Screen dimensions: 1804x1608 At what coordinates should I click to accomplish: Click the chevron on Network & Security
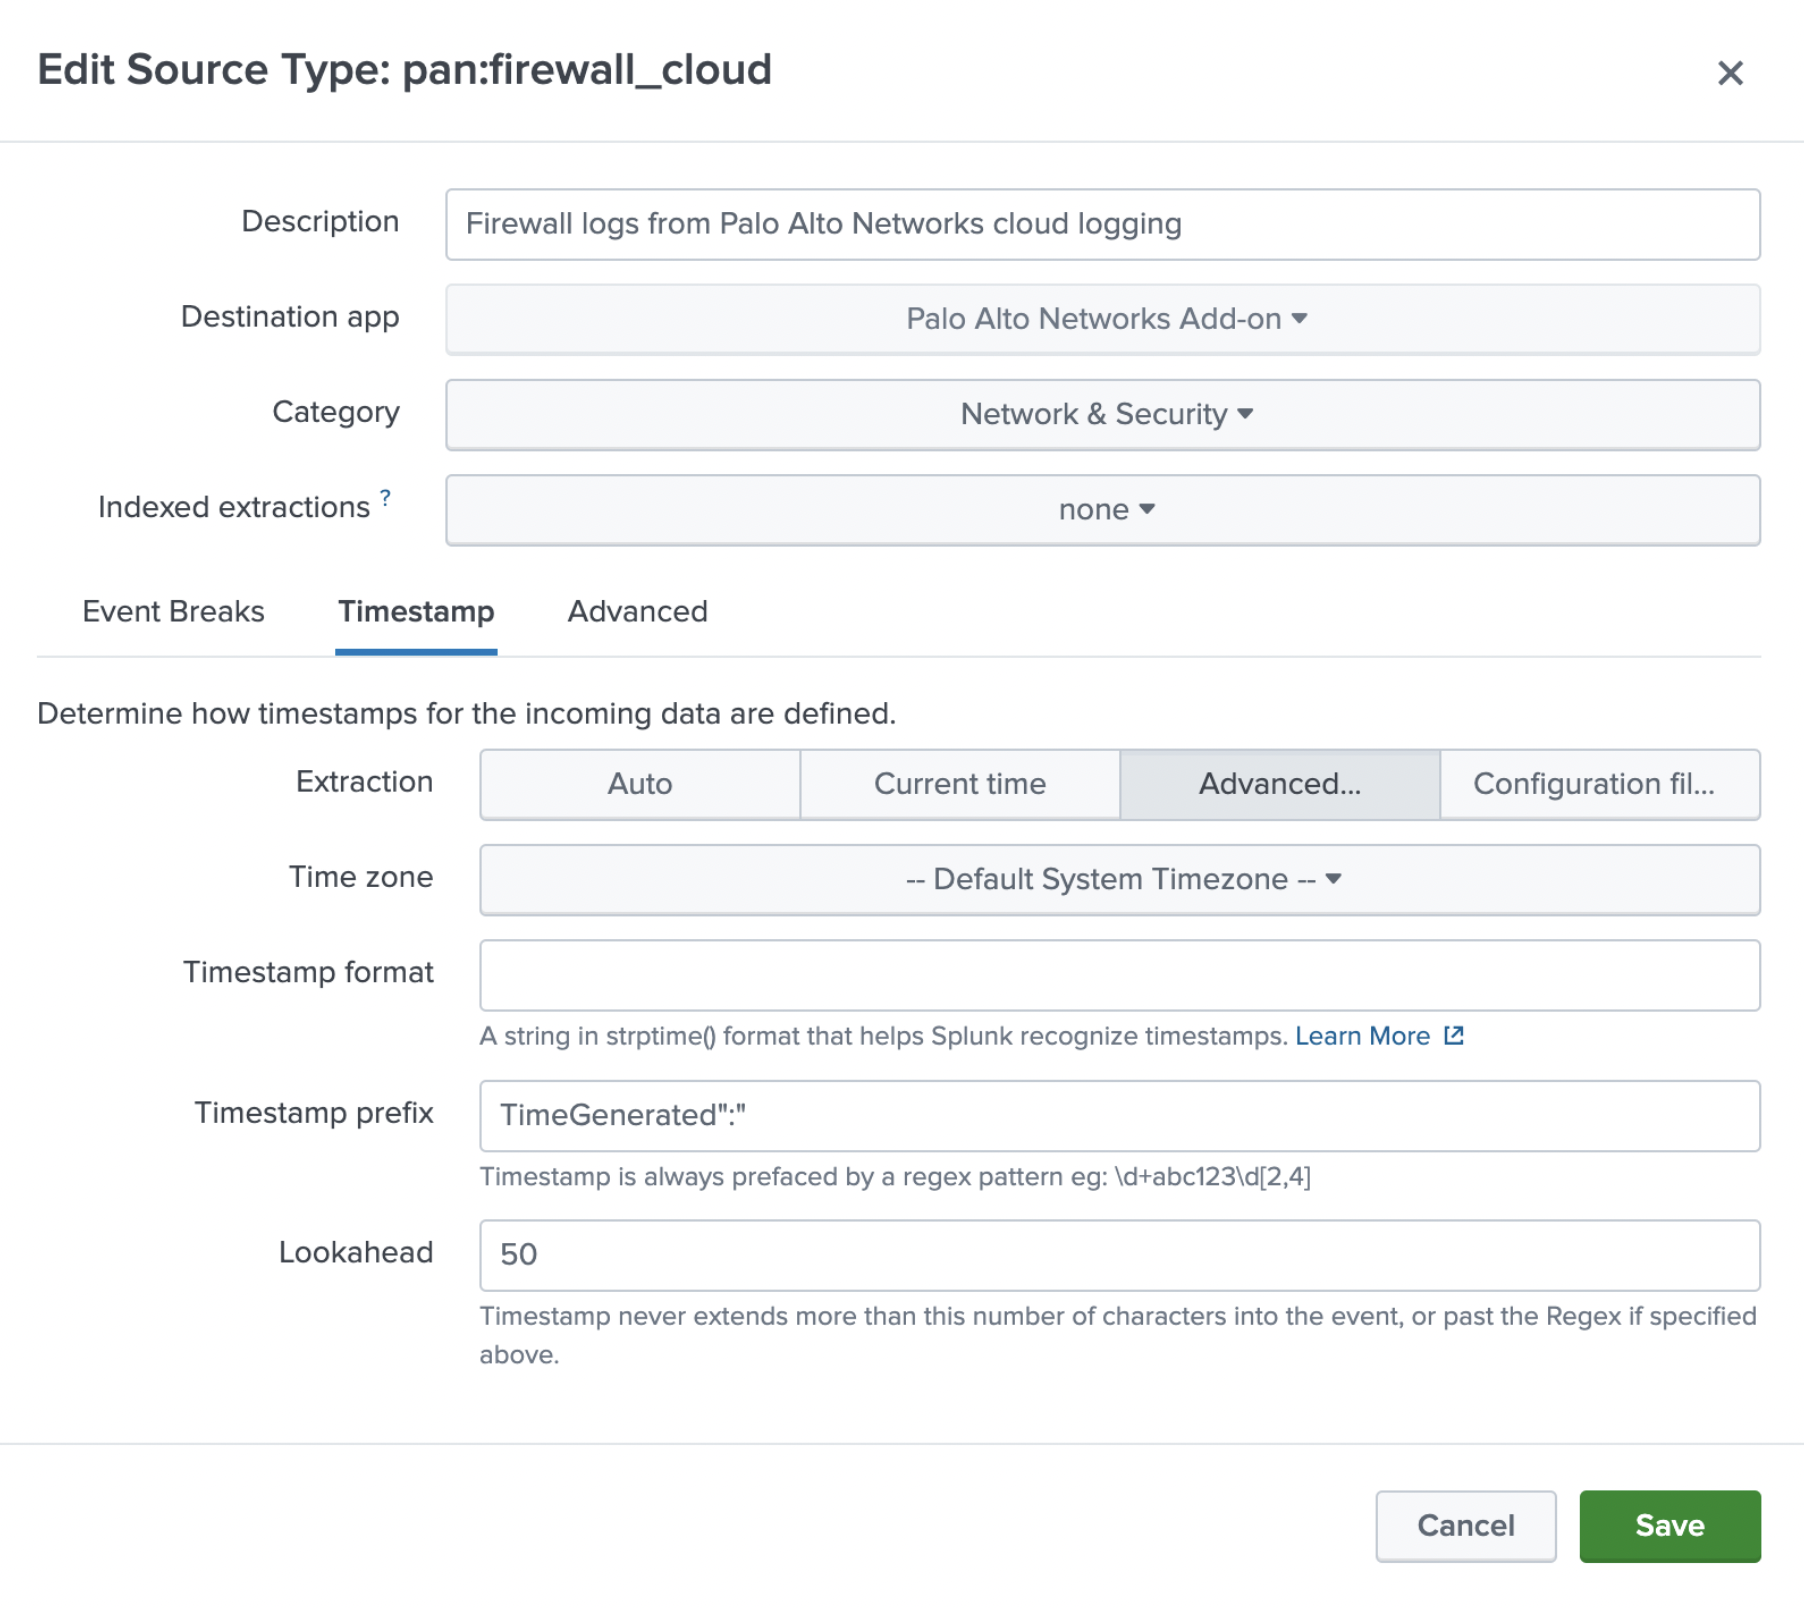click(1245, 413)
